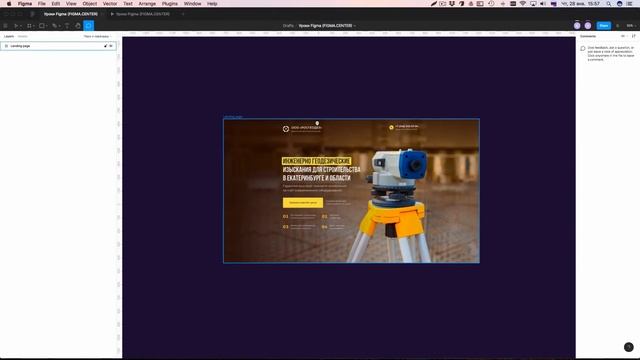Open the File menu
The height and width of the screenshot is (360, 640).
pos(42,4)
